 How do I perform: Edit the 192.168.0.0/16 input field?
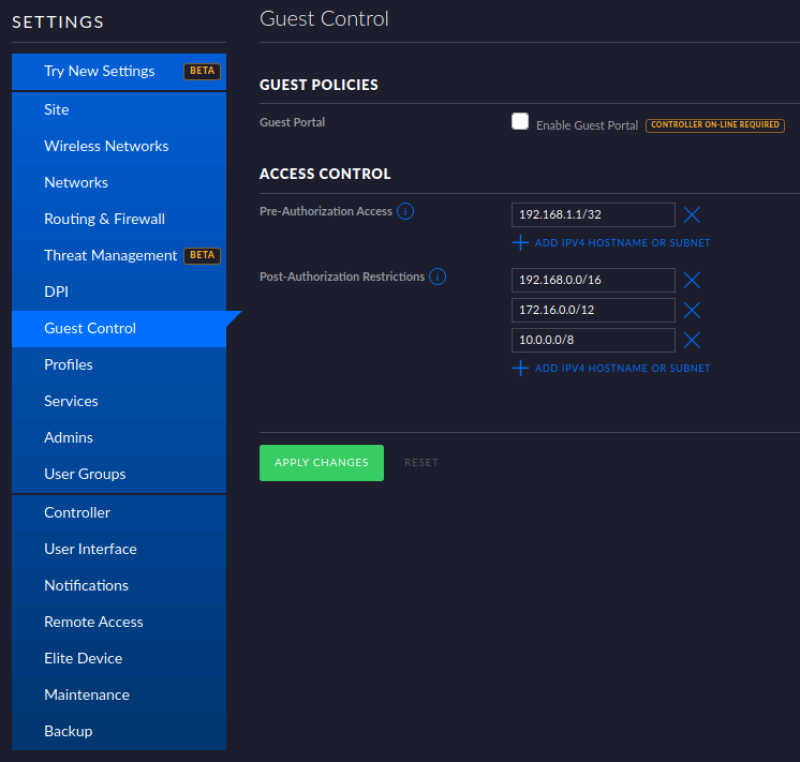click(x=593, y=280)
